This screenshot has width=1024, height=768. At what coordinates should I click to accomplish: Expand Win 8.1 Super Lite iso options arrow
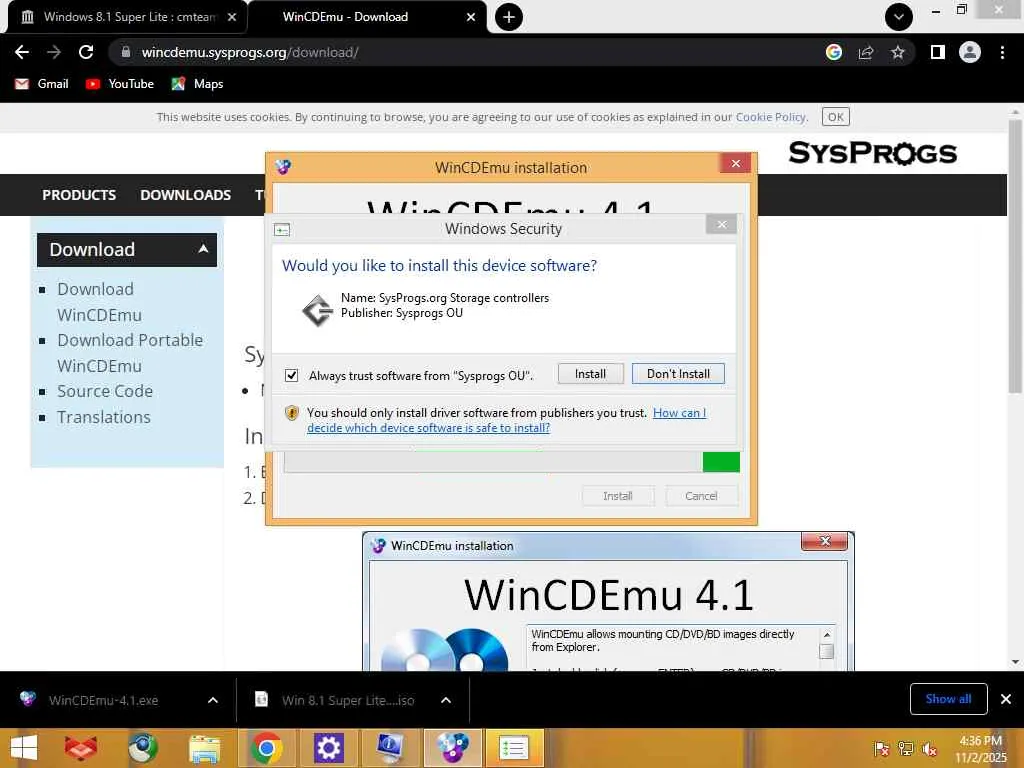pos(446,700)
